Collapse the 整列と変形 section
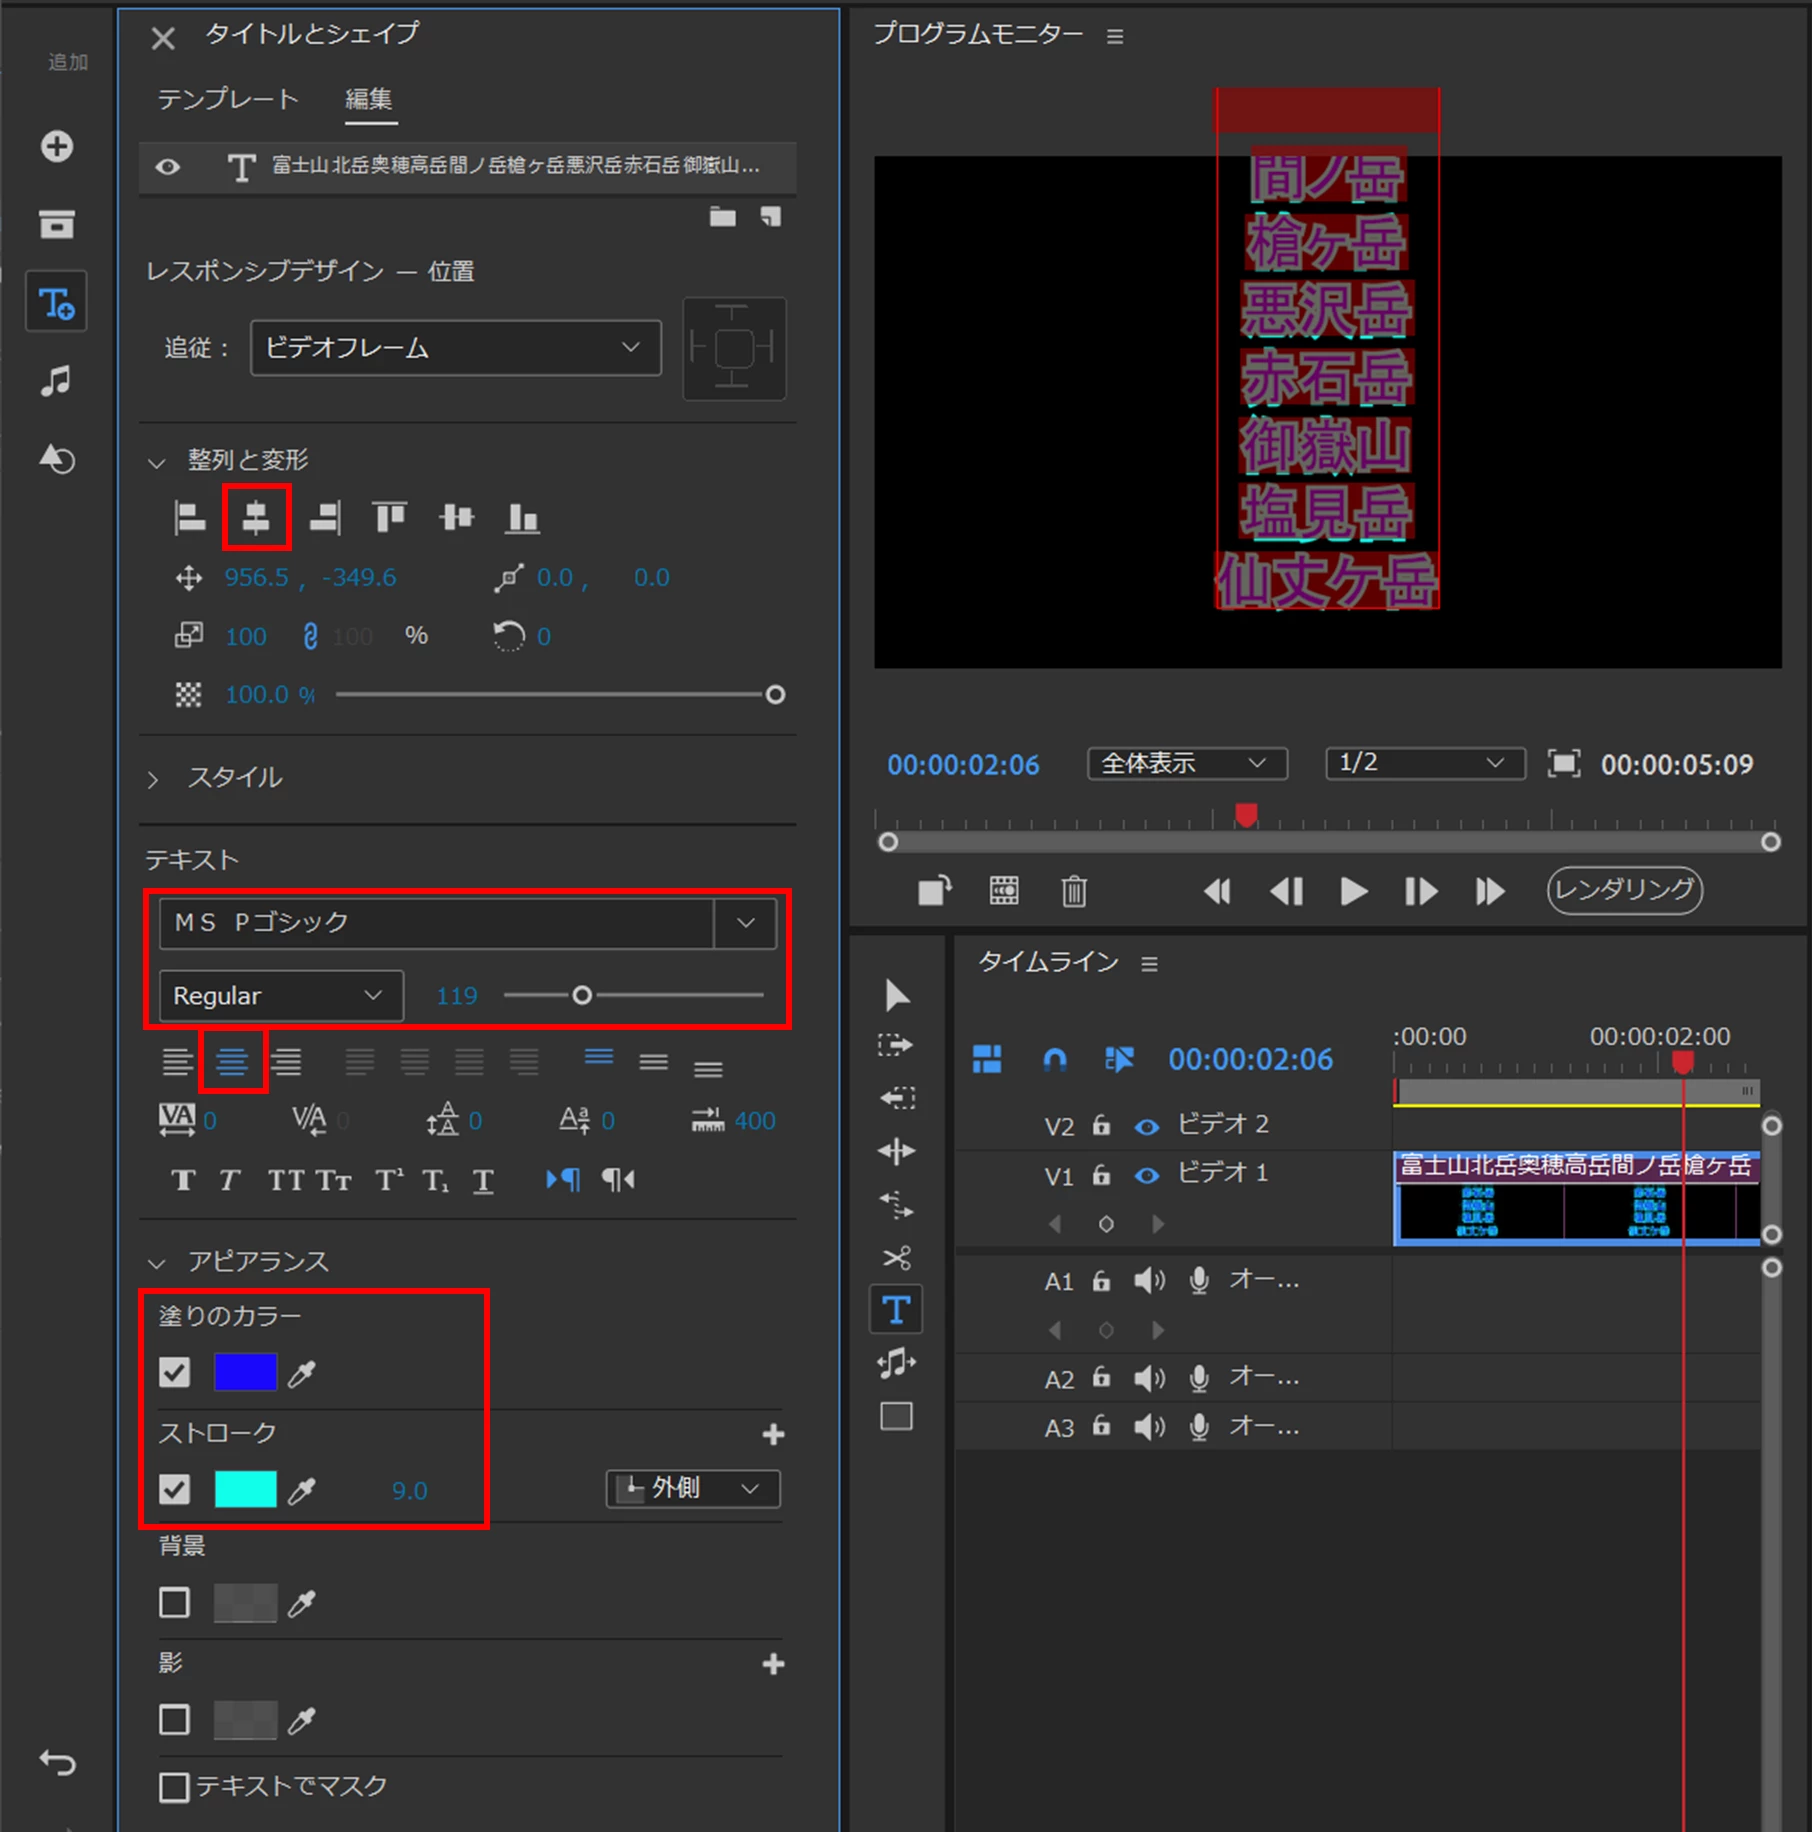The width and height of the screenshot is (1812, 1832). [x=156, y=462]
